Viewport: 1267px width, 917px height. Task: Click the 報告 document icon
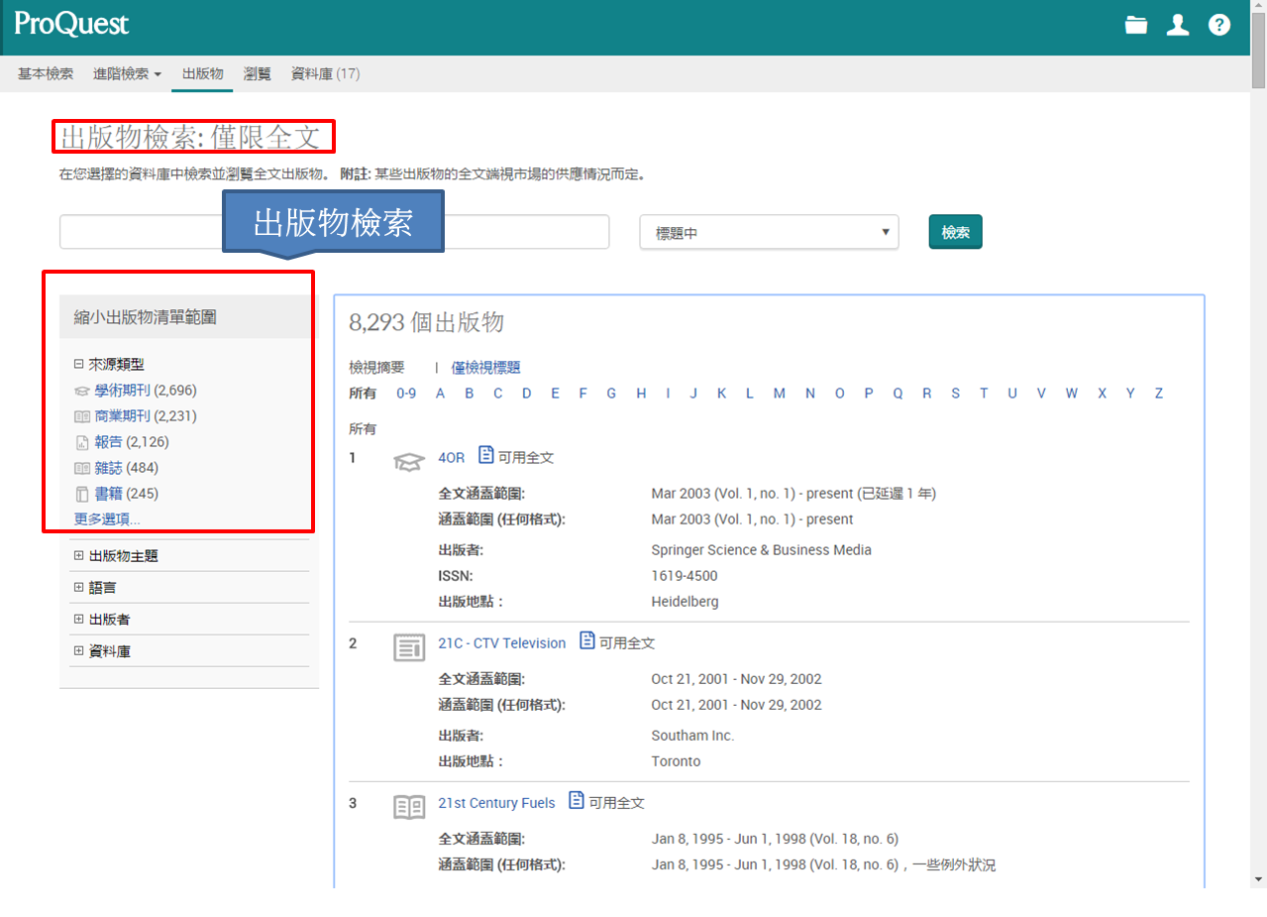click(82, 442)
